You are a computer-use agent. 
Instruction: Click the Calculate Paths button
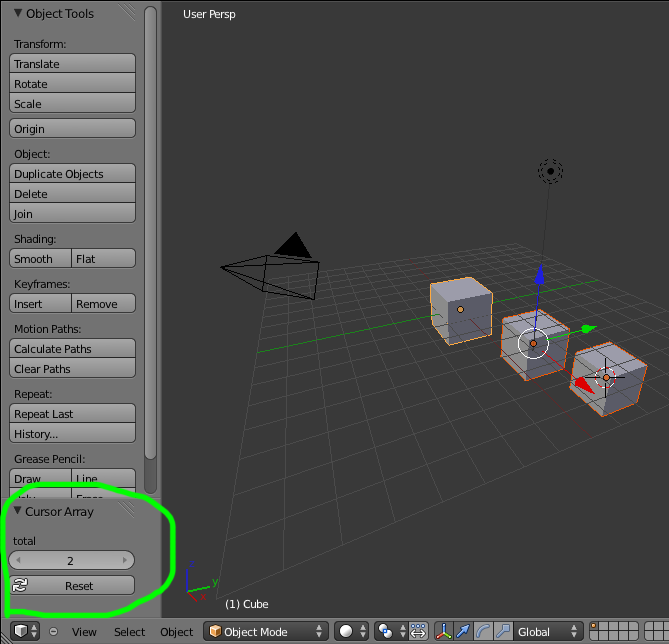click(73, 349)
